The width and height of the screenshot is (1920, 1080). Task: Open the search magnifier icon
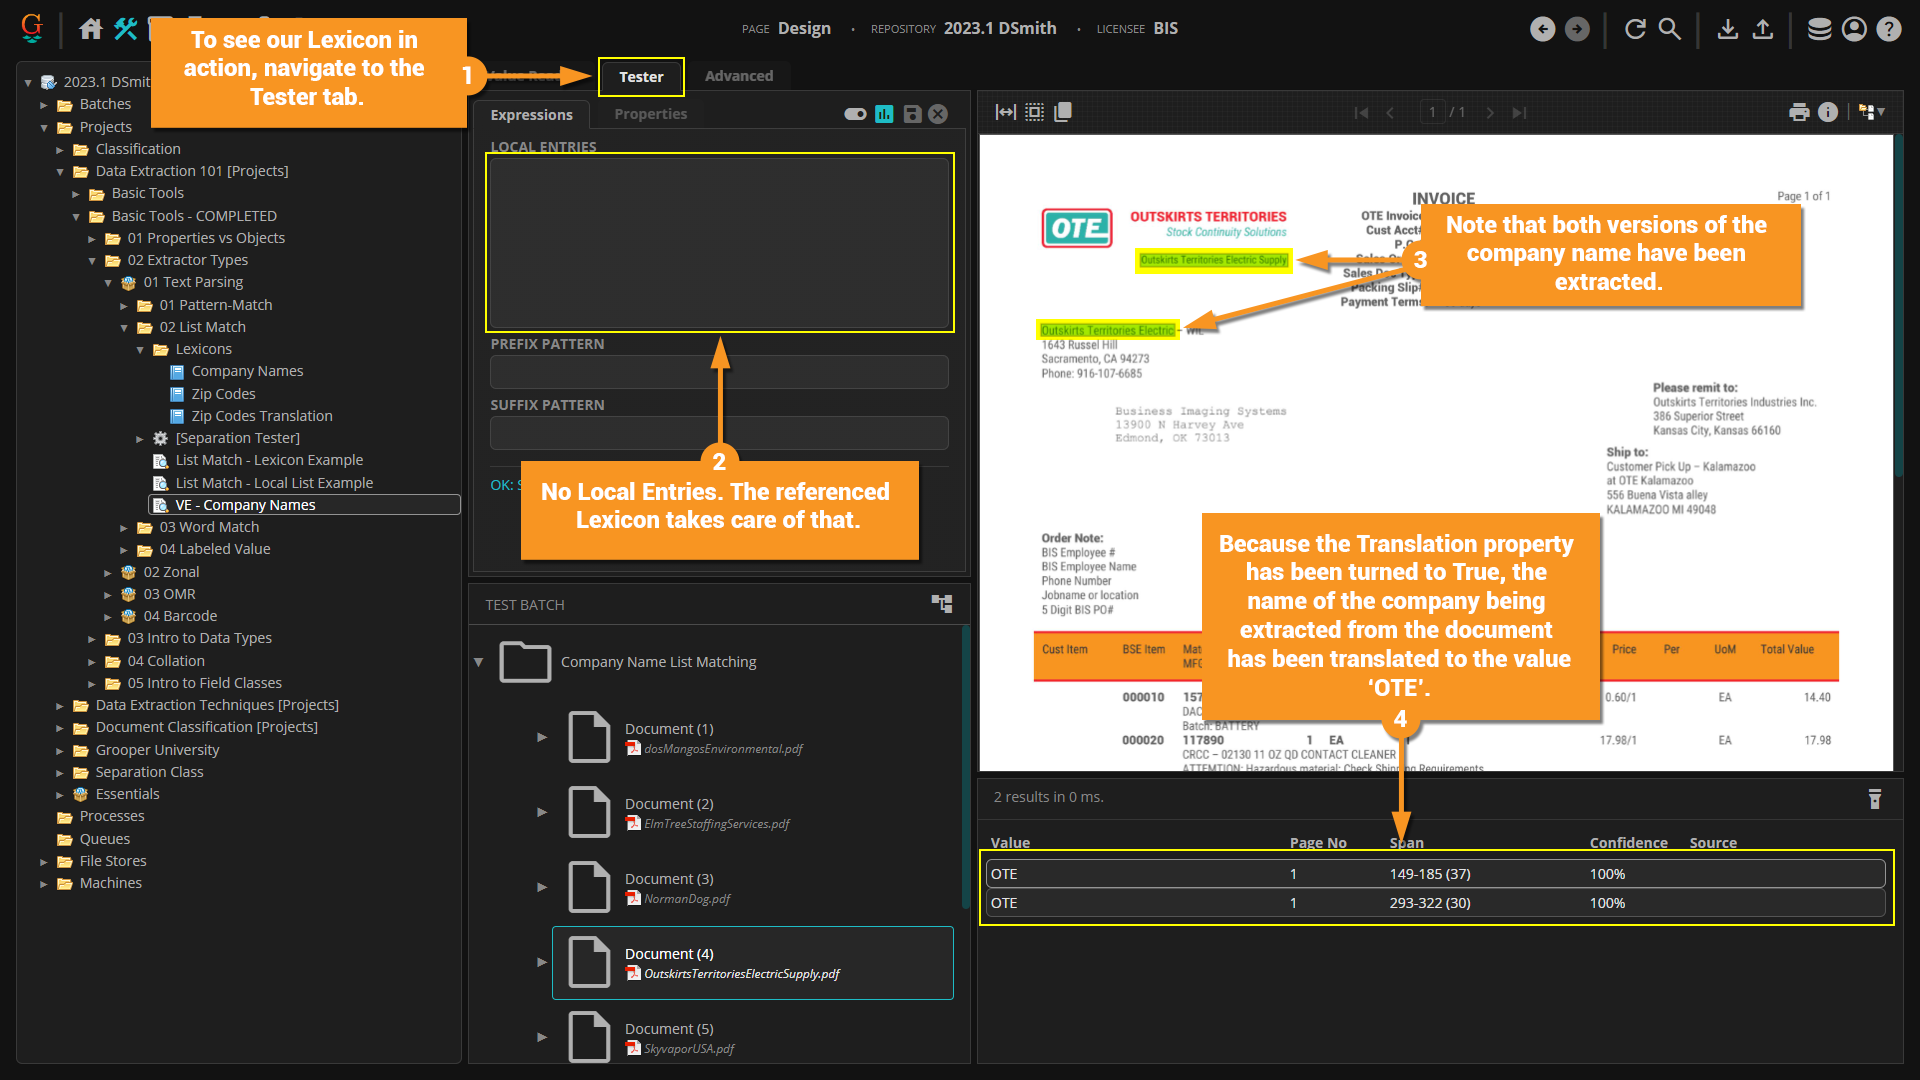[x=1670, y=29]
